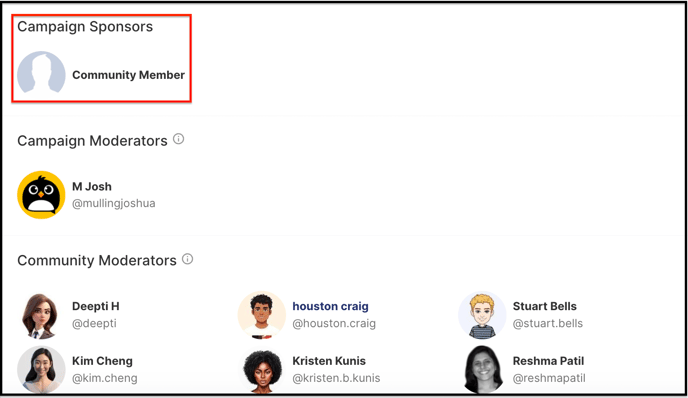Click the @reshmapatil handle
Image resolution: width=688 pixels, height=398 pixels.
coord(549,378)
